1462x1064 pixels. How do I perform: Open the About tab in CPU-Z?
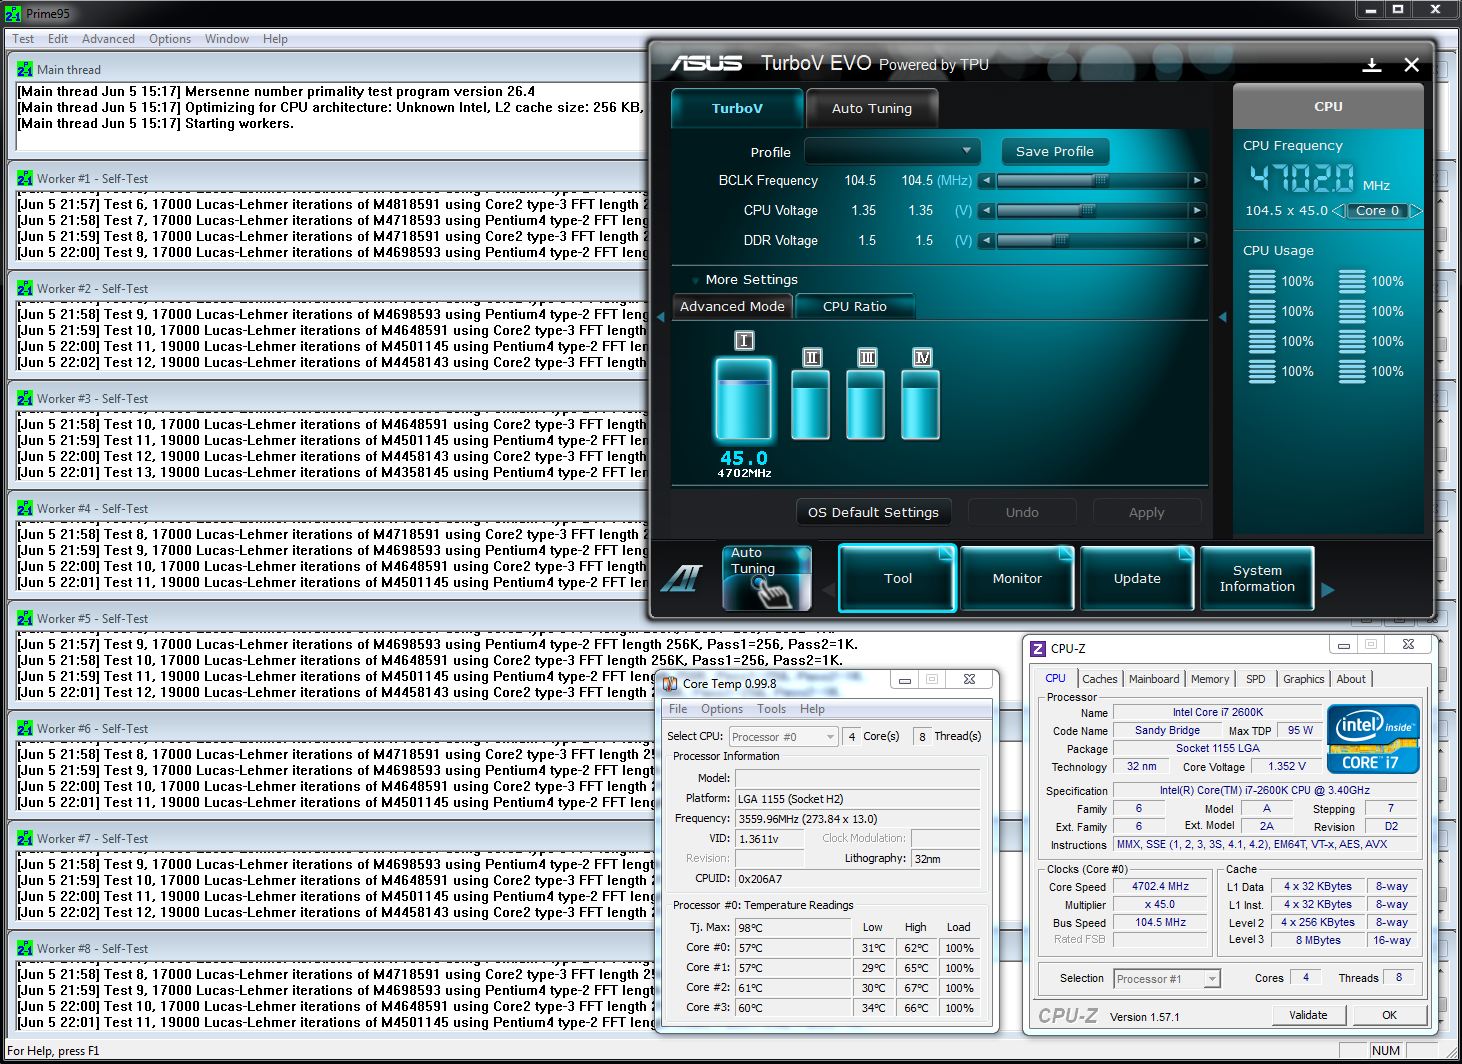pos(1351,679)
